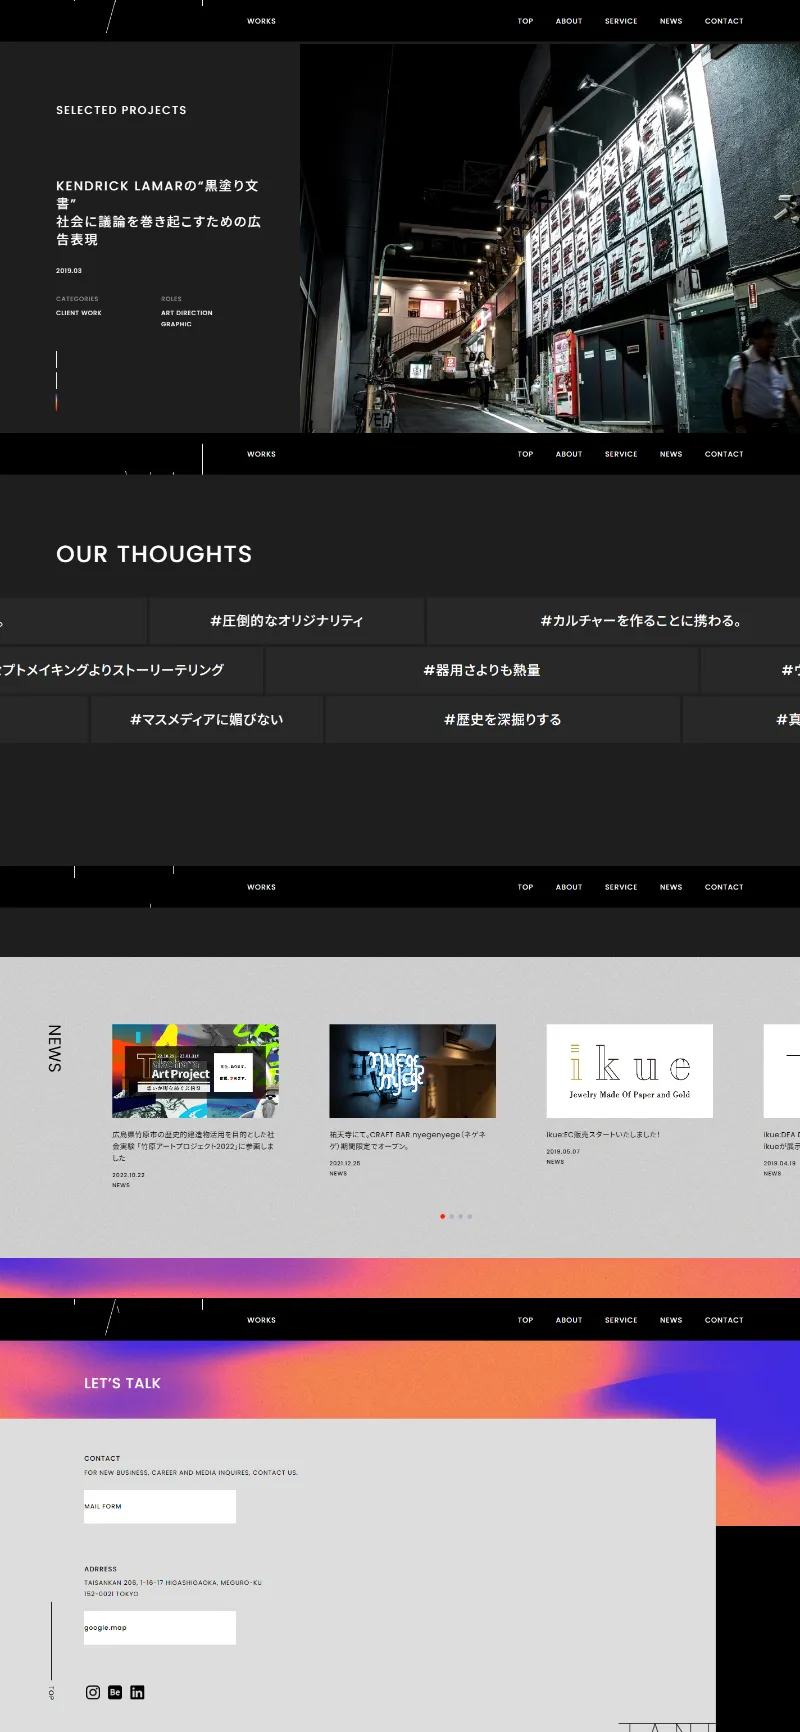Open the ikue jewelry news thumbnail
This screenshot has width=800, height=1732.
point(629,1070)
